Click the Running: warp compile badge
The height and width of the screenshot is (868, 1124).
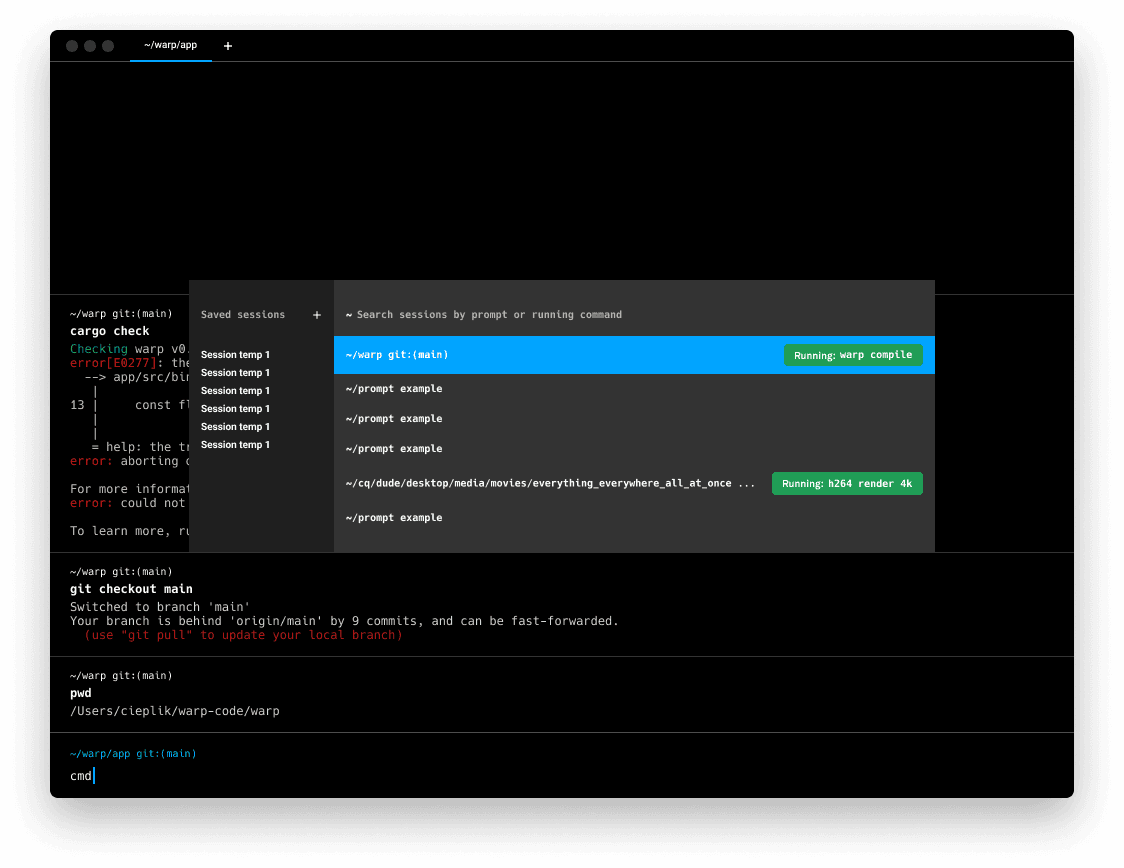click(853, 355)
